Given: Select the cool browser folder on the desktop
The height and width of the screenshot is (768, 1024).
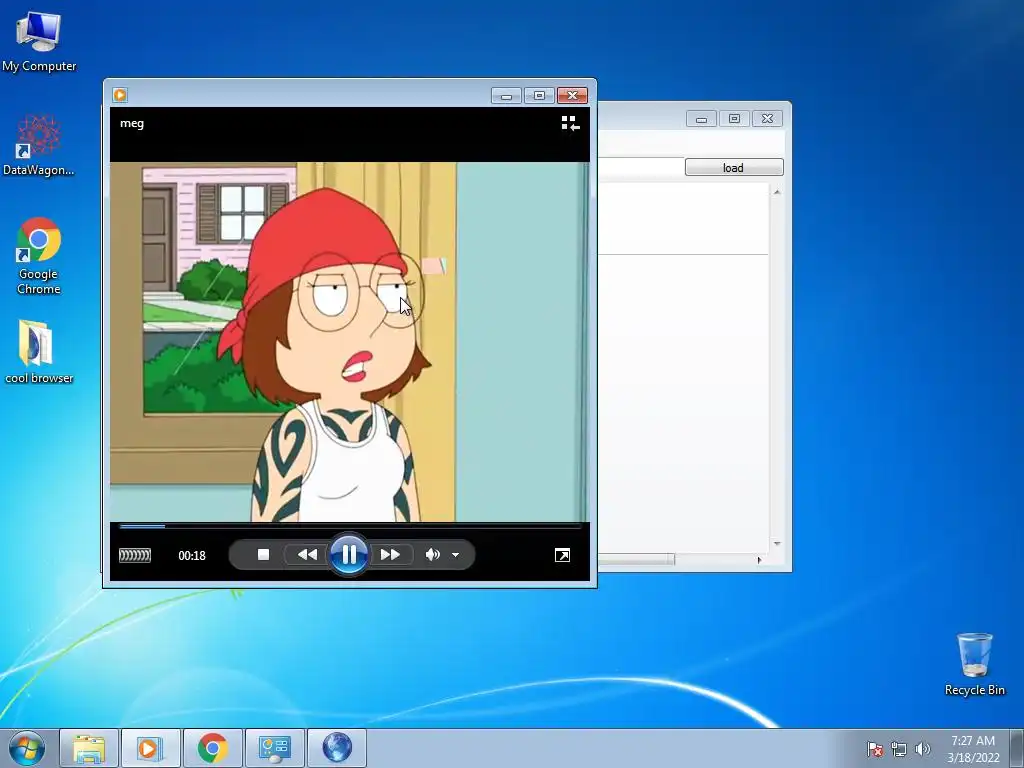Looking at the screenshot, I should click(x=39, y=351).
